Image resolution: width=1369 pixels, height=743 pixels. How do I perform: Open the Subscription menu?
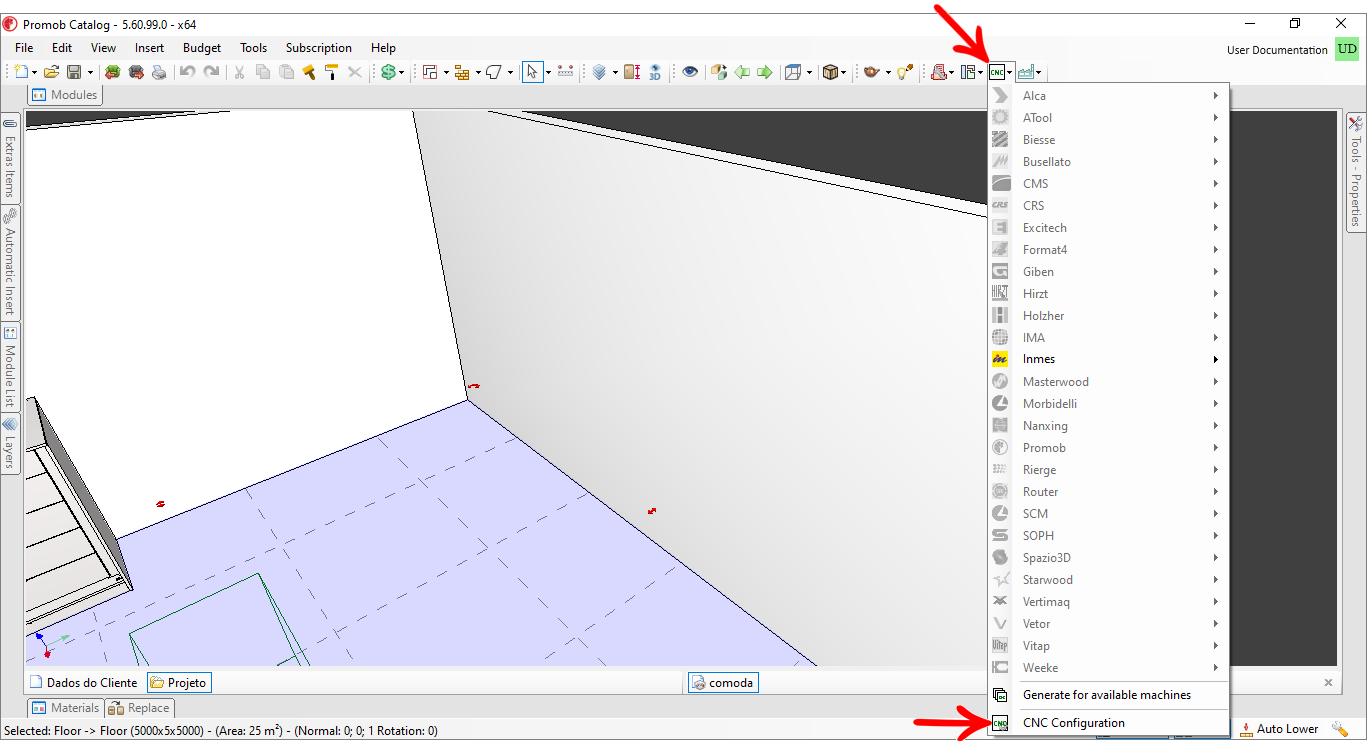coord(319,48)
